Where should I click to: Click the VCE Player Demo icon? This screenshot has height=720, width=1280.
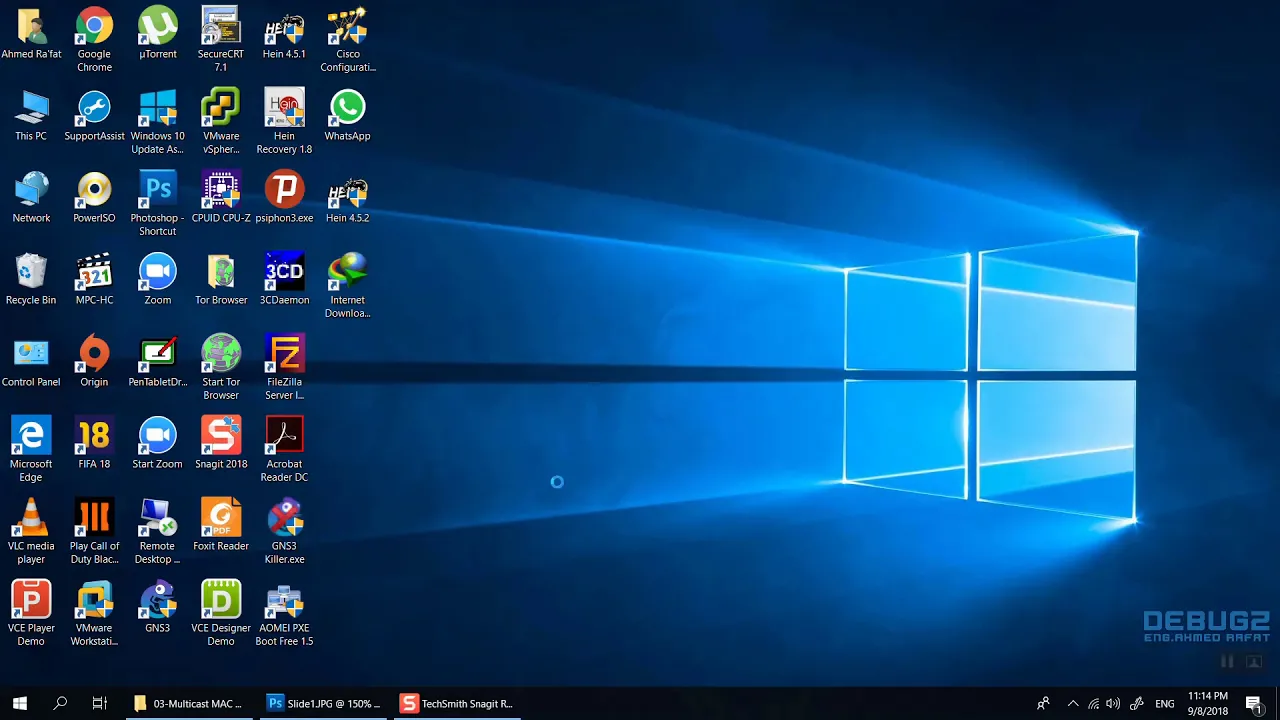click(31, 614)
